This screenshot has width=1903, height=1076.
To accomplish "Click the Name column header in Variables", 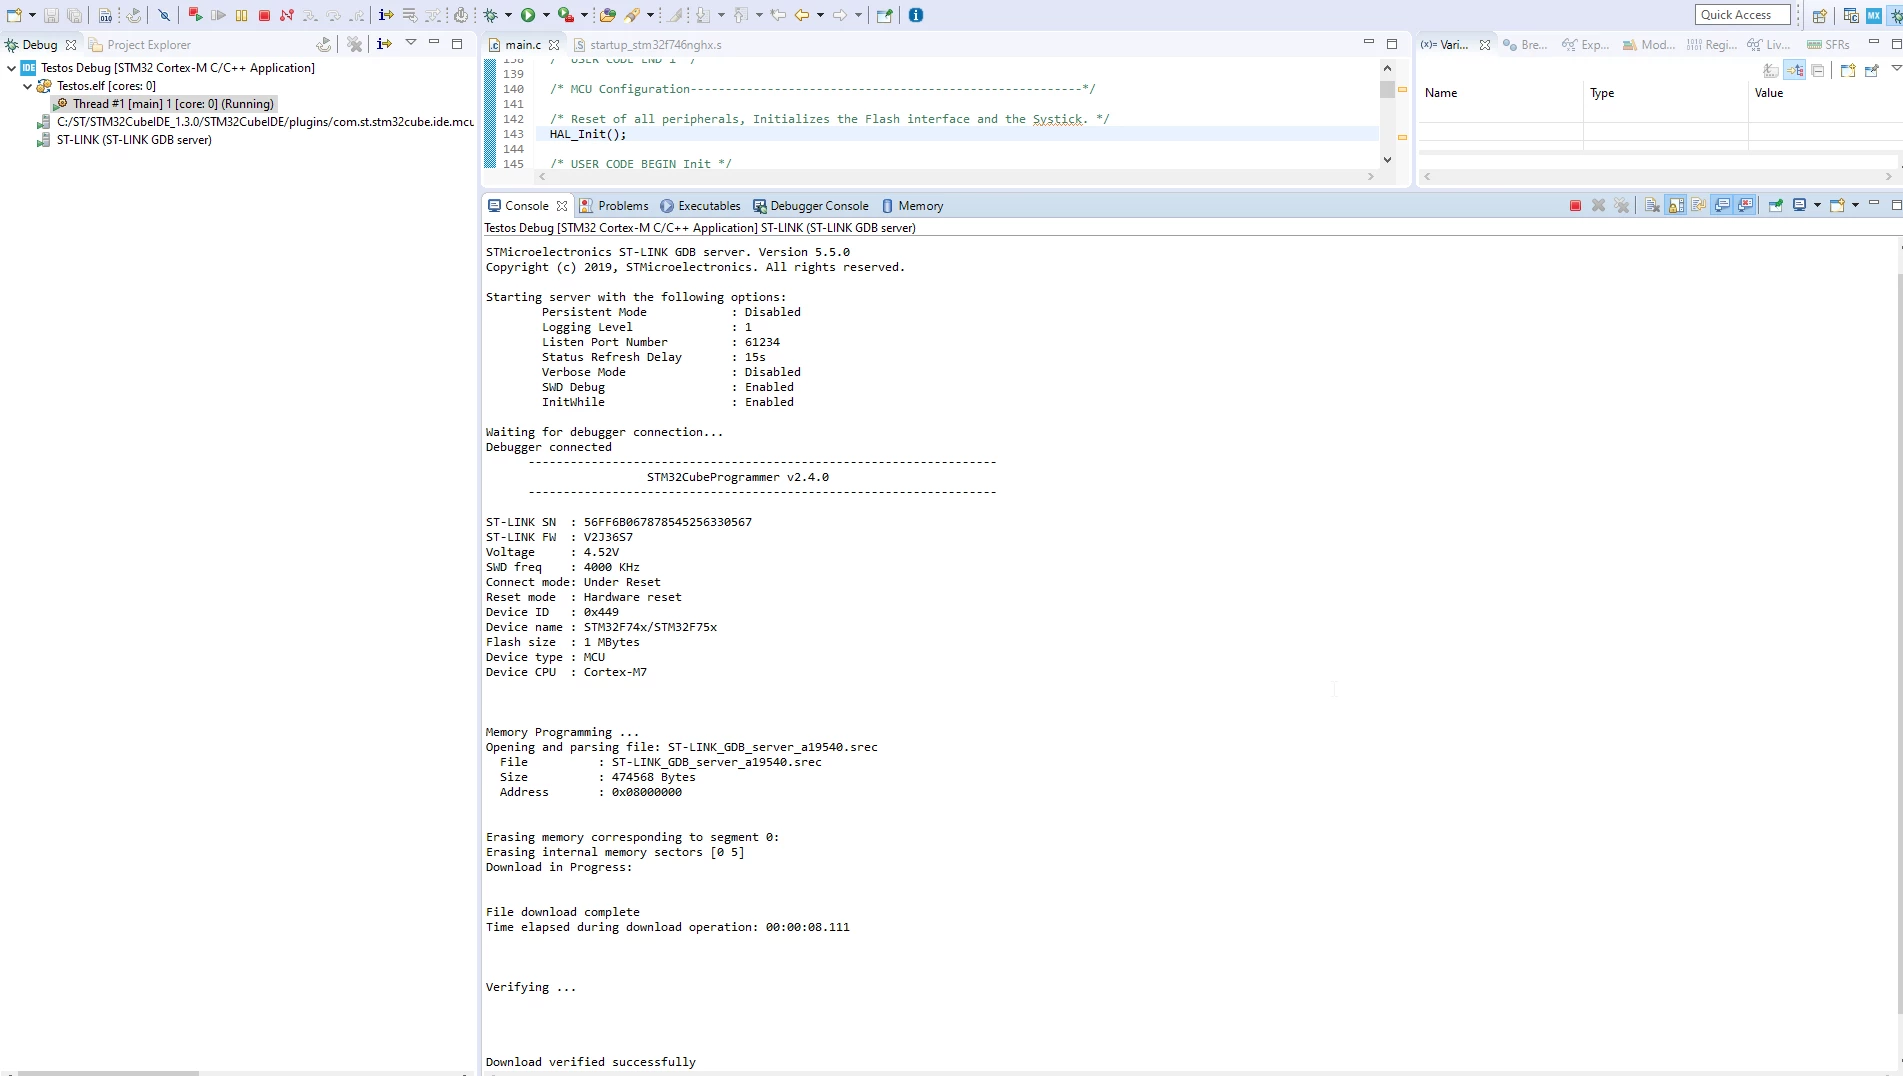I will coord(1500,93).
